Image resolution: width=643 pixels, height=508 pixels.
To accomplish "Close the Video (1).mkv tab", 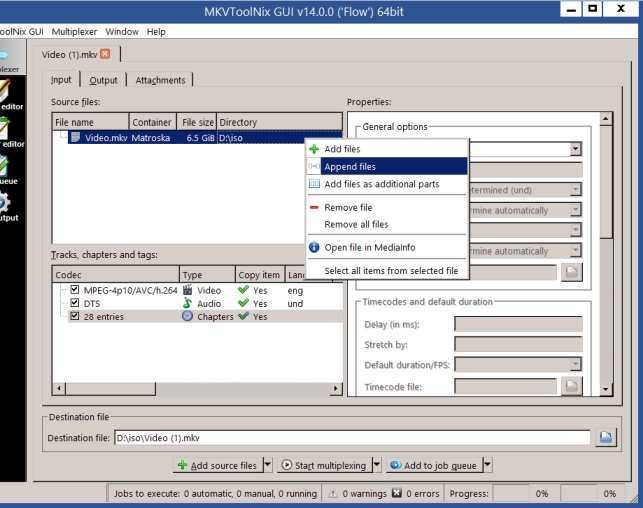I will point(105,54).
